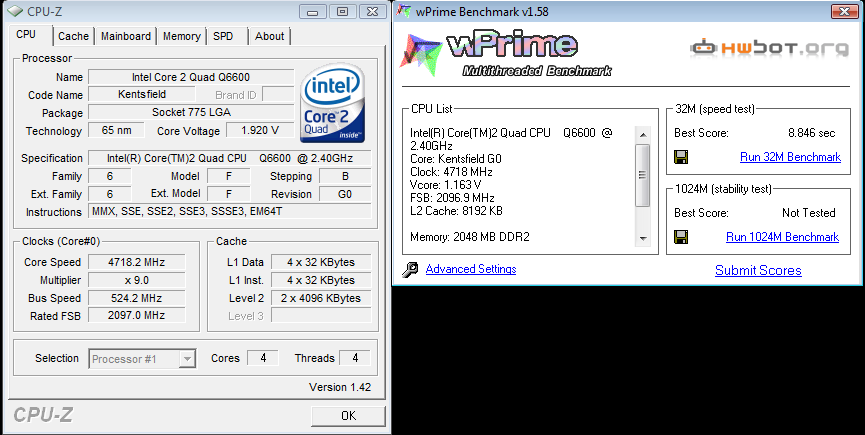Click the Core Voltage value 1.920 V
The width and height of the screenshot is (865, 435).
point(260,131)
